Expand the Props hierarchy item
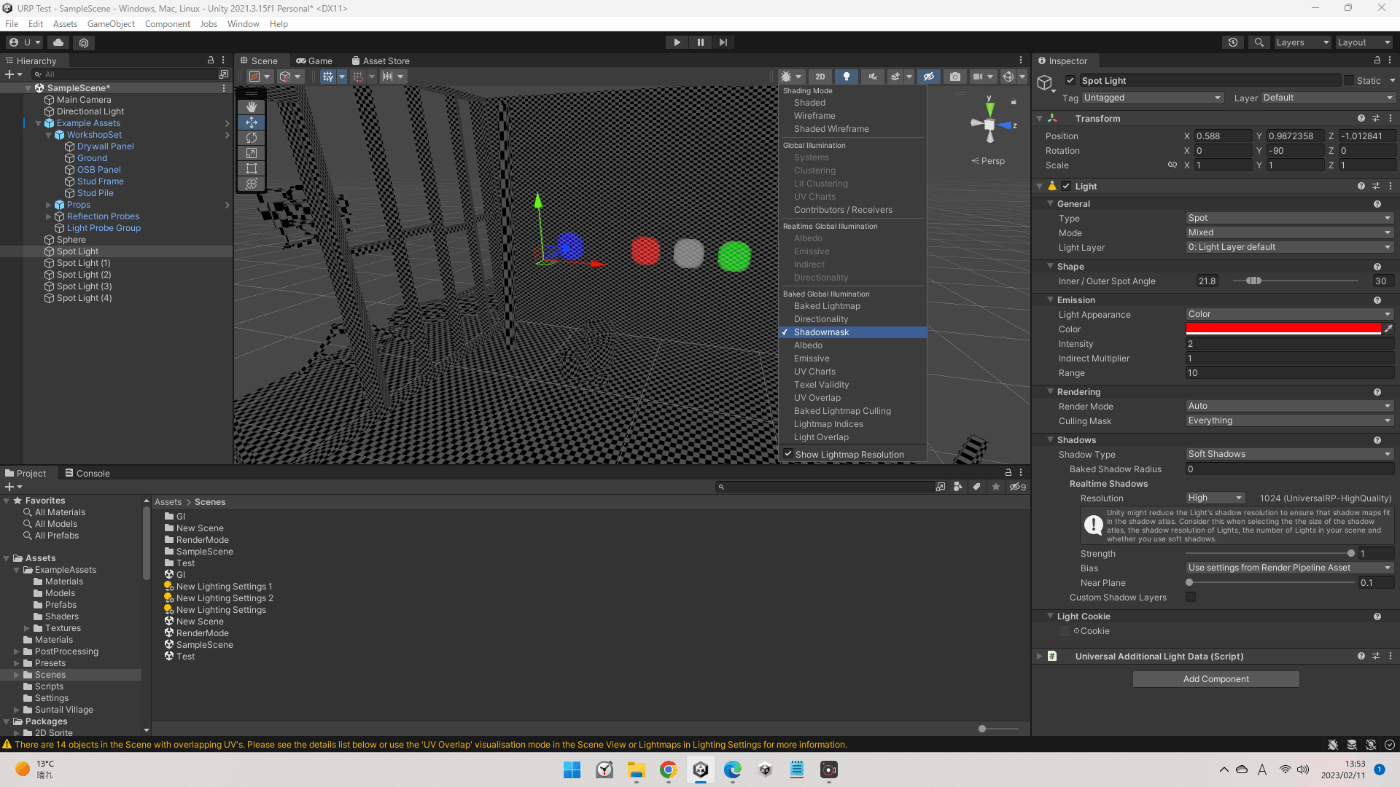 (x=49, y=205)
